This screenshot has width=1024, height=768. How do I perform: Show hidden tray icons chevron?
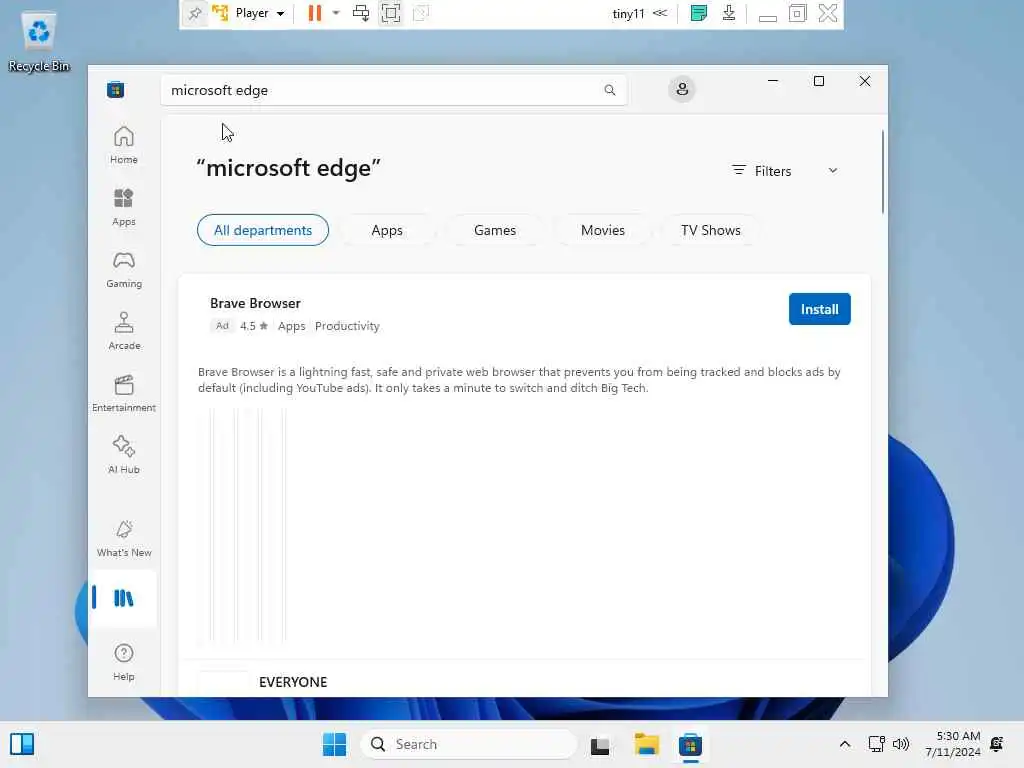(844, 744)
